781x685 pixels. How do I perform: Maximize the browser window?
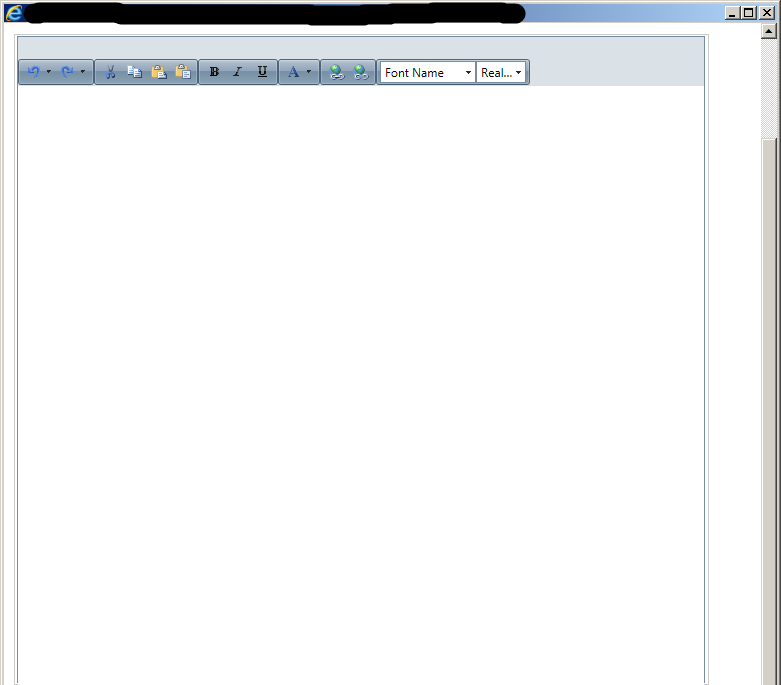click(749, 13)
